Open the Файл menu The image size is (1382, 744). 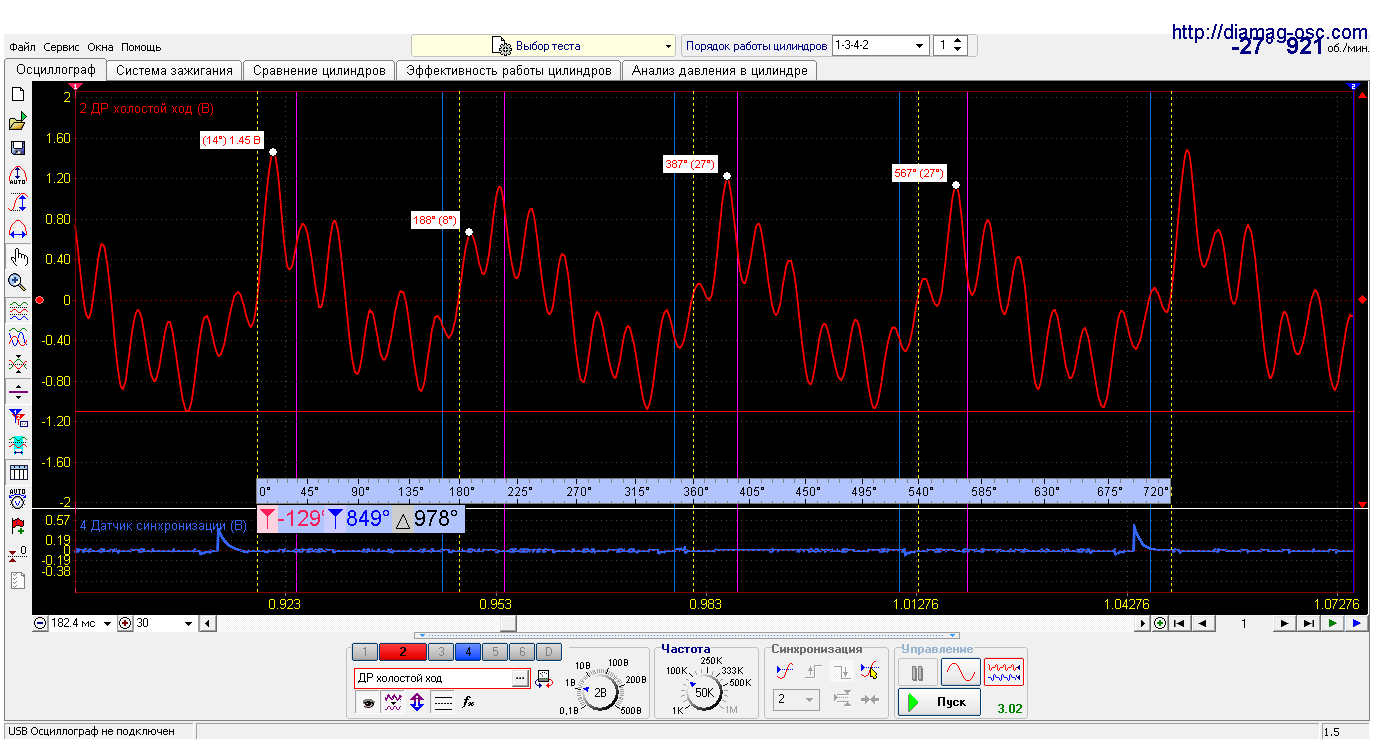click(22, 47)
